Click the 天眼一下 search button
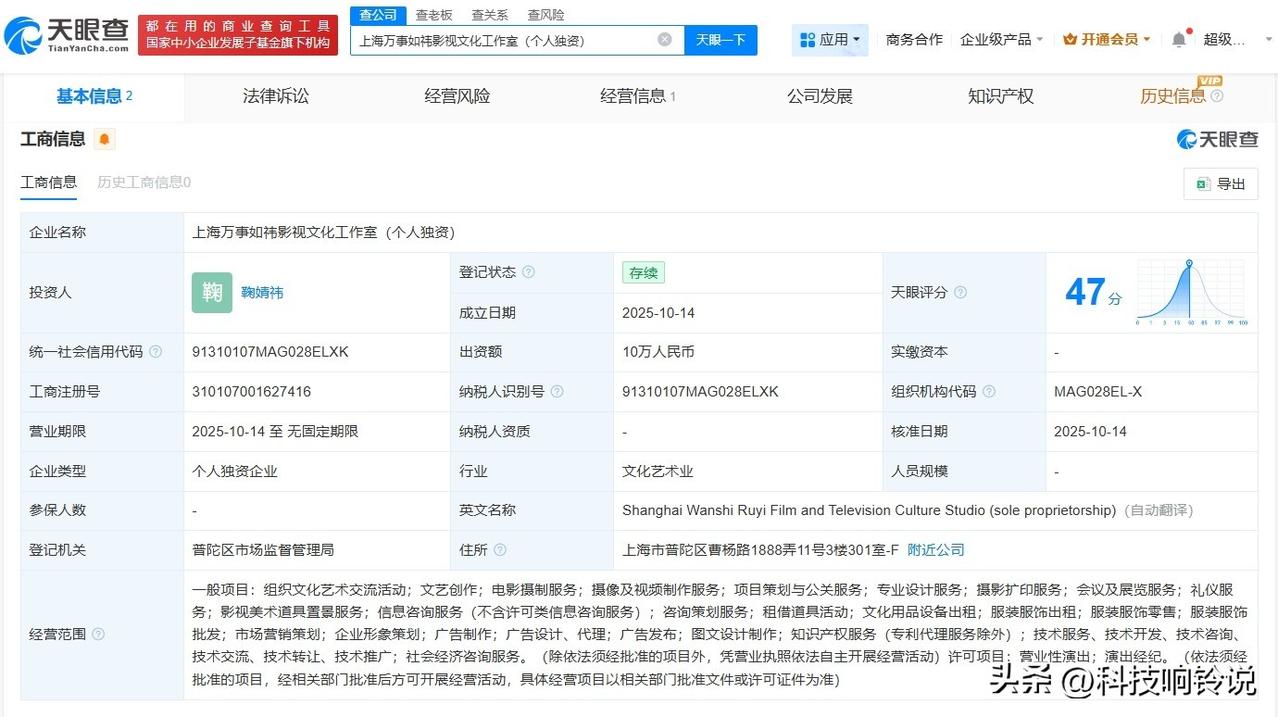The height and width of the screenshot is (717, 1278). pos(721,40)
